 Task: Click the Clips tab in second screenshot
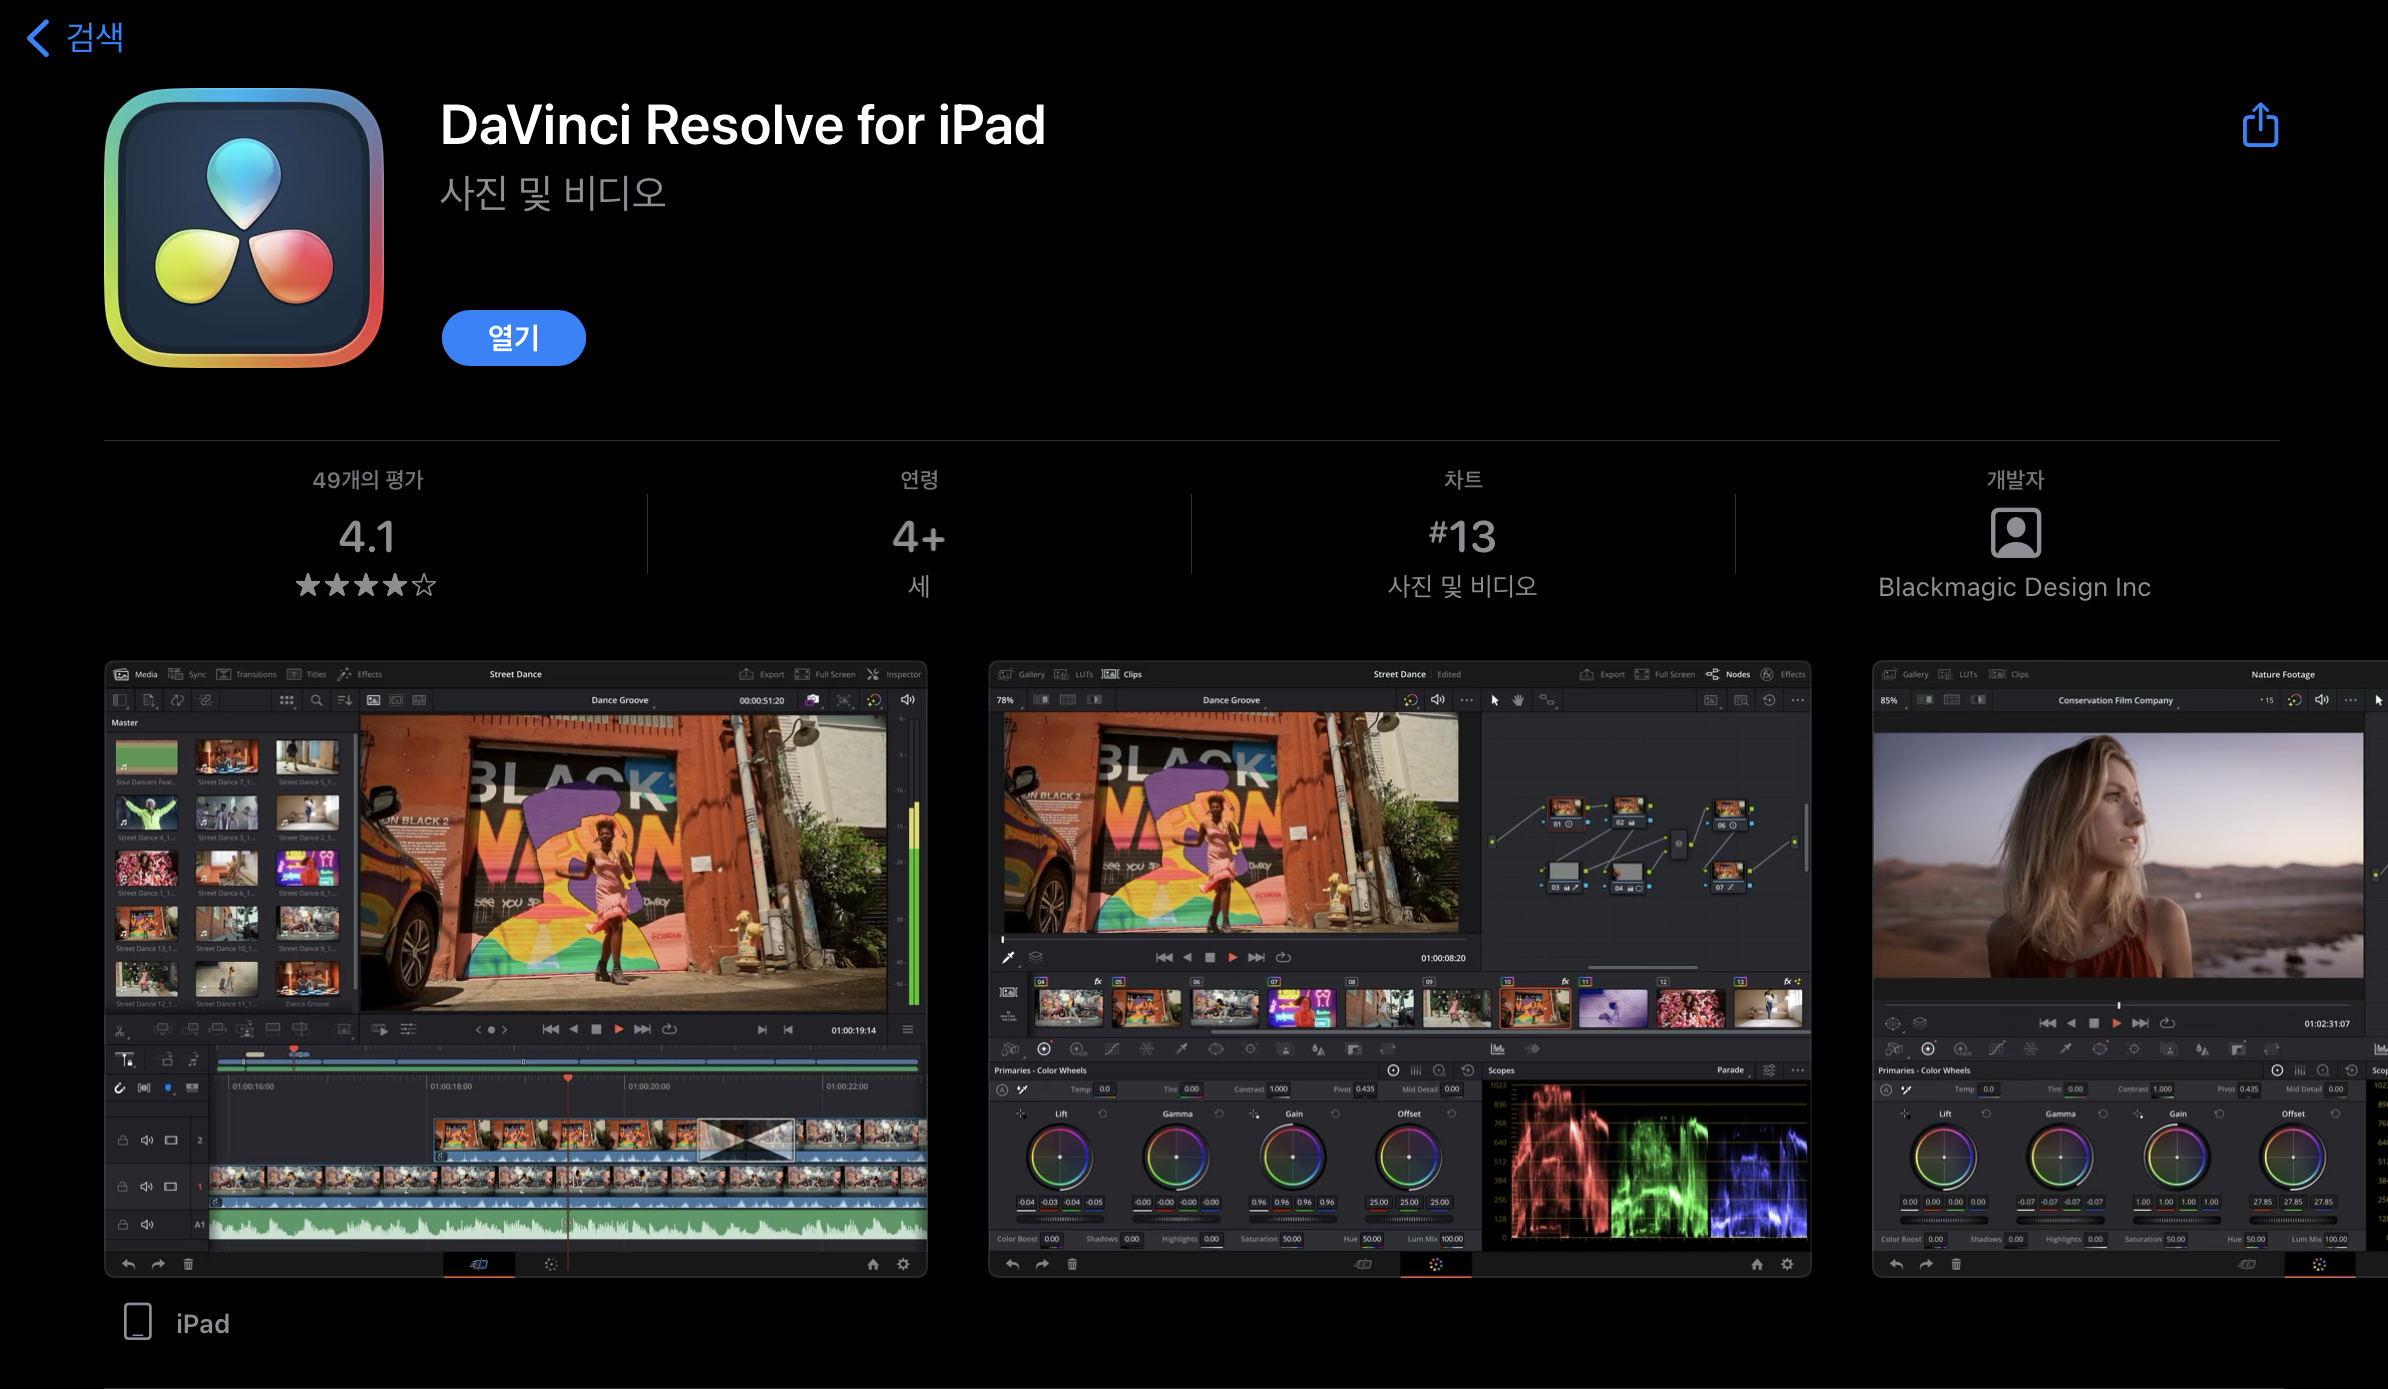click(x=1122, y=674)
